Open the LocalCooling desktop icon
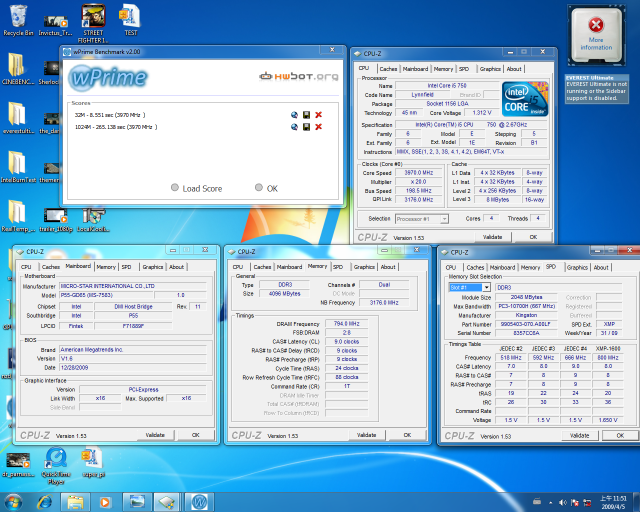The image size is (640, 512). (93, 220)
